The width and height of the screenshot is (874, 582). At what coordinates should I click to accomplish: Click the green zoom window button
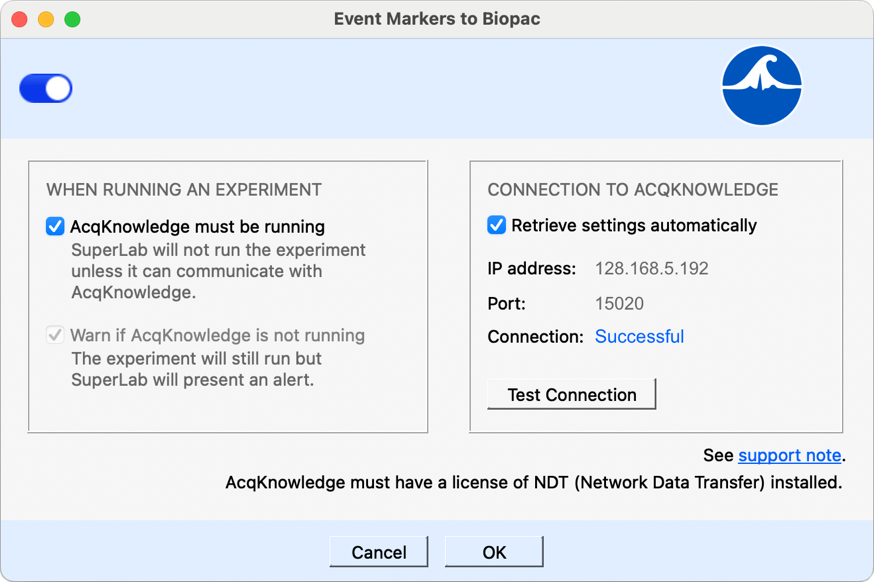(x=70, y=17)
